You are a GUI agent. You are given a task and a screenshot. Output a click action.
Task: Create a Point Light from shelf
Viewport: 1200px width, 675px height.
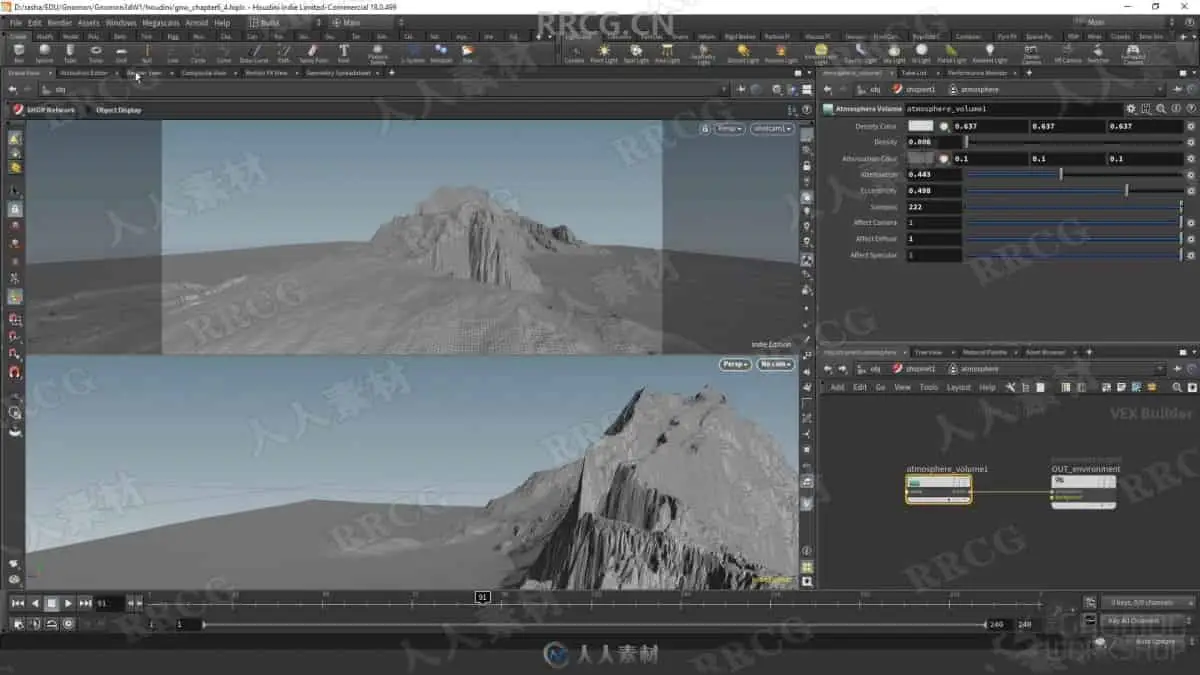[x=603, y=52]
